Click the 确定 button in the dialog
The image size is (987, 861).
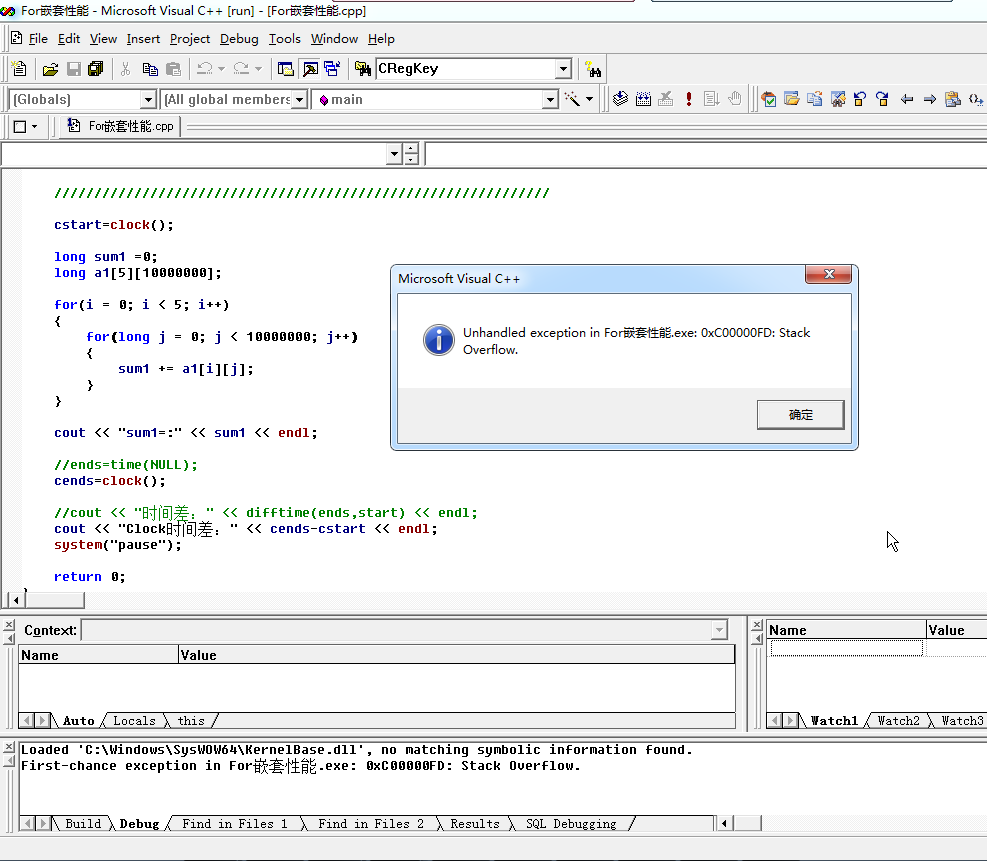coord(800,414)
